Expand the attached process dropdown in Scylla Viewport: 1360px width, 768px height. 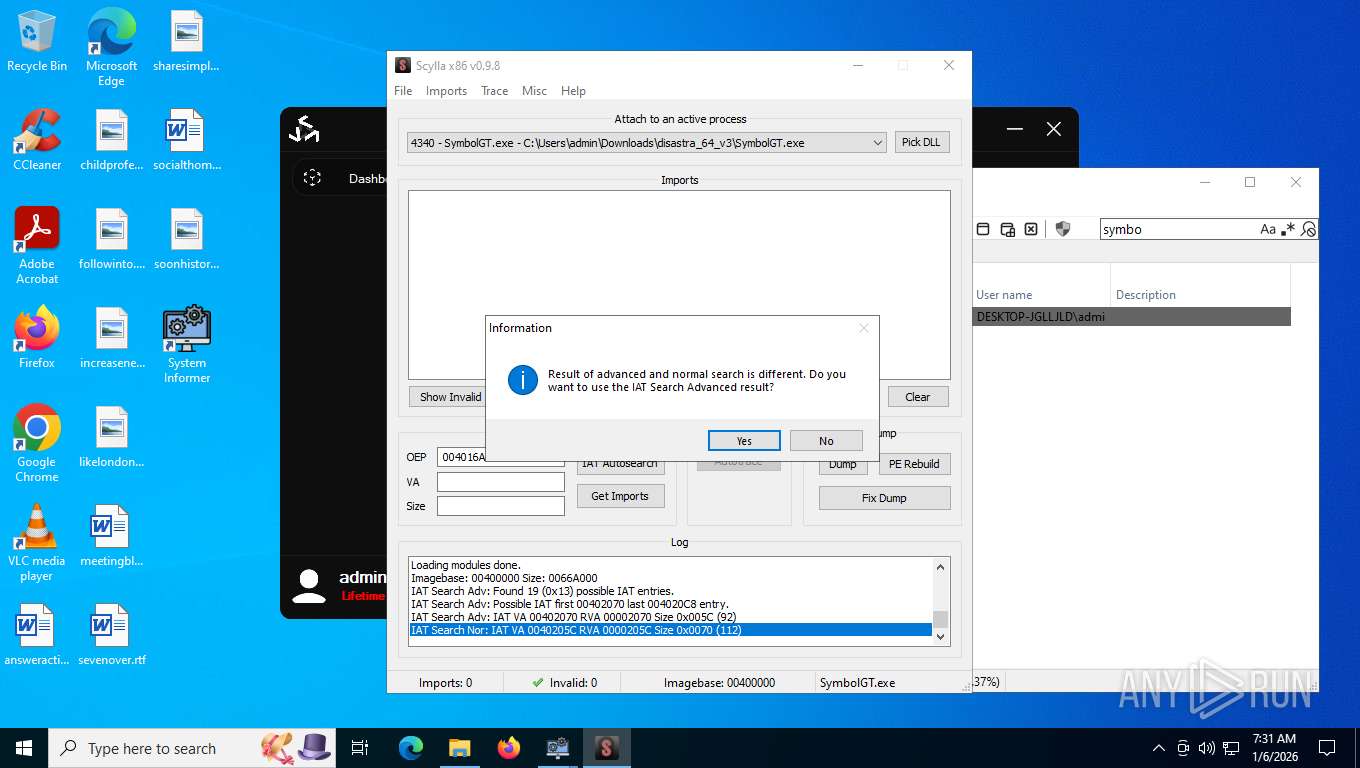coord(878,143)
